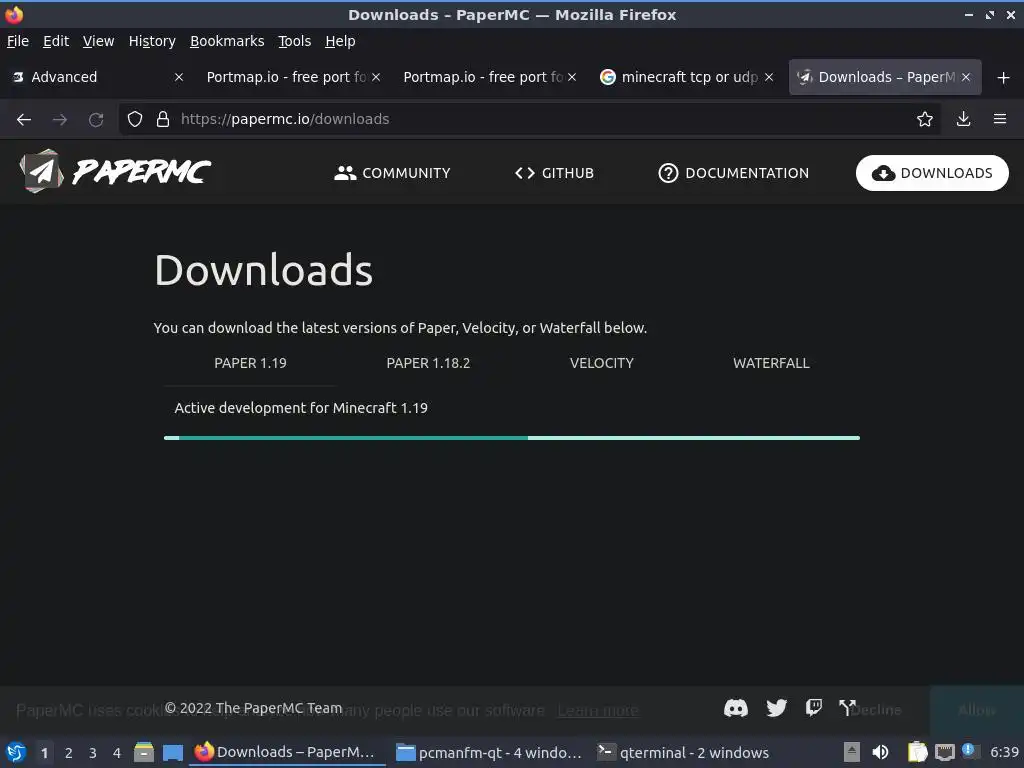Reload the page

(x=96, y=120)
